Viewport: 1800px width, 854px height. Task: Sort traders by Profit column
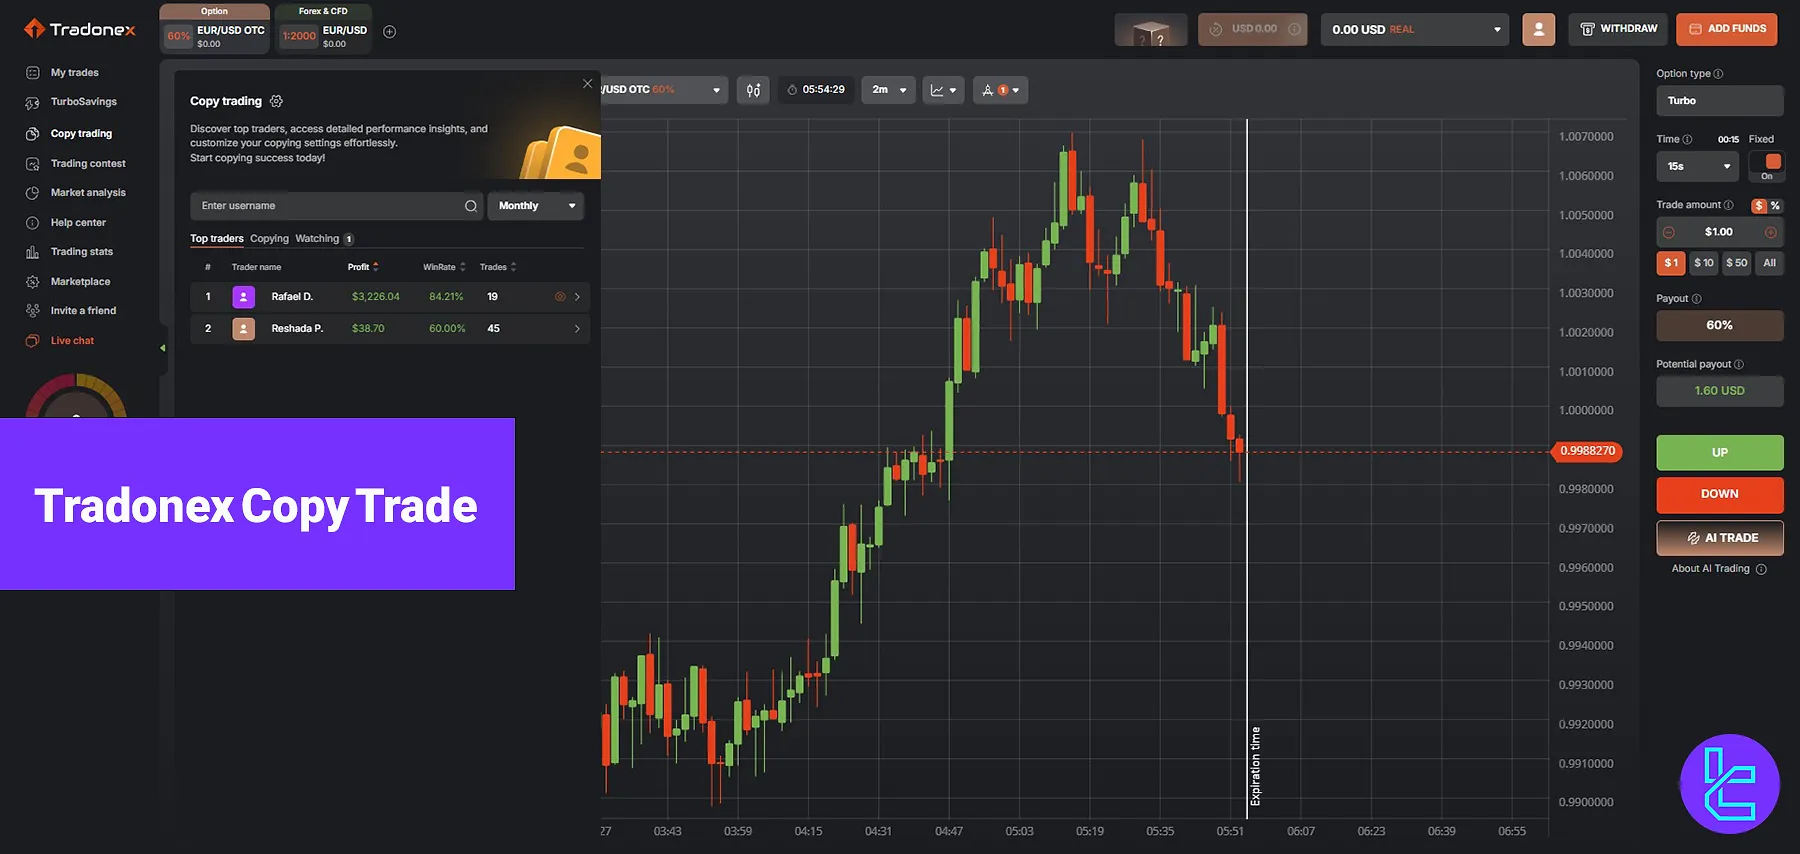363,267
